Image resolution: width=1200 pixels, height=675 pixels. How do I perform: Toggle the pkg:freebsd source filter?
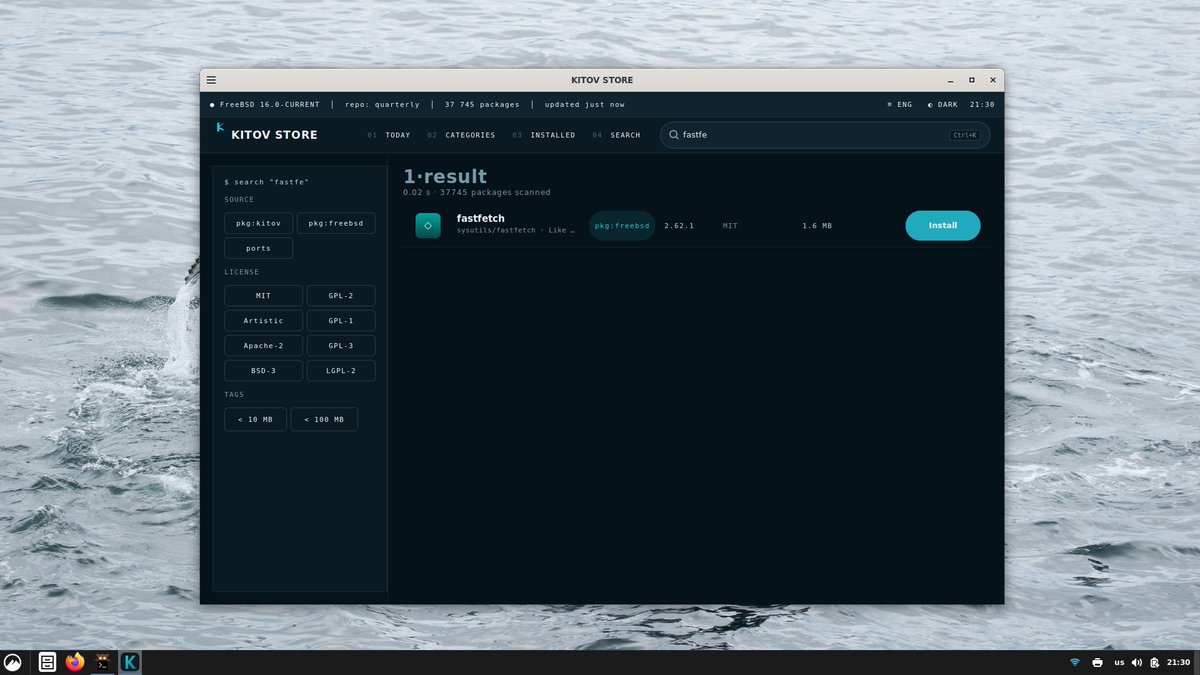336,223
